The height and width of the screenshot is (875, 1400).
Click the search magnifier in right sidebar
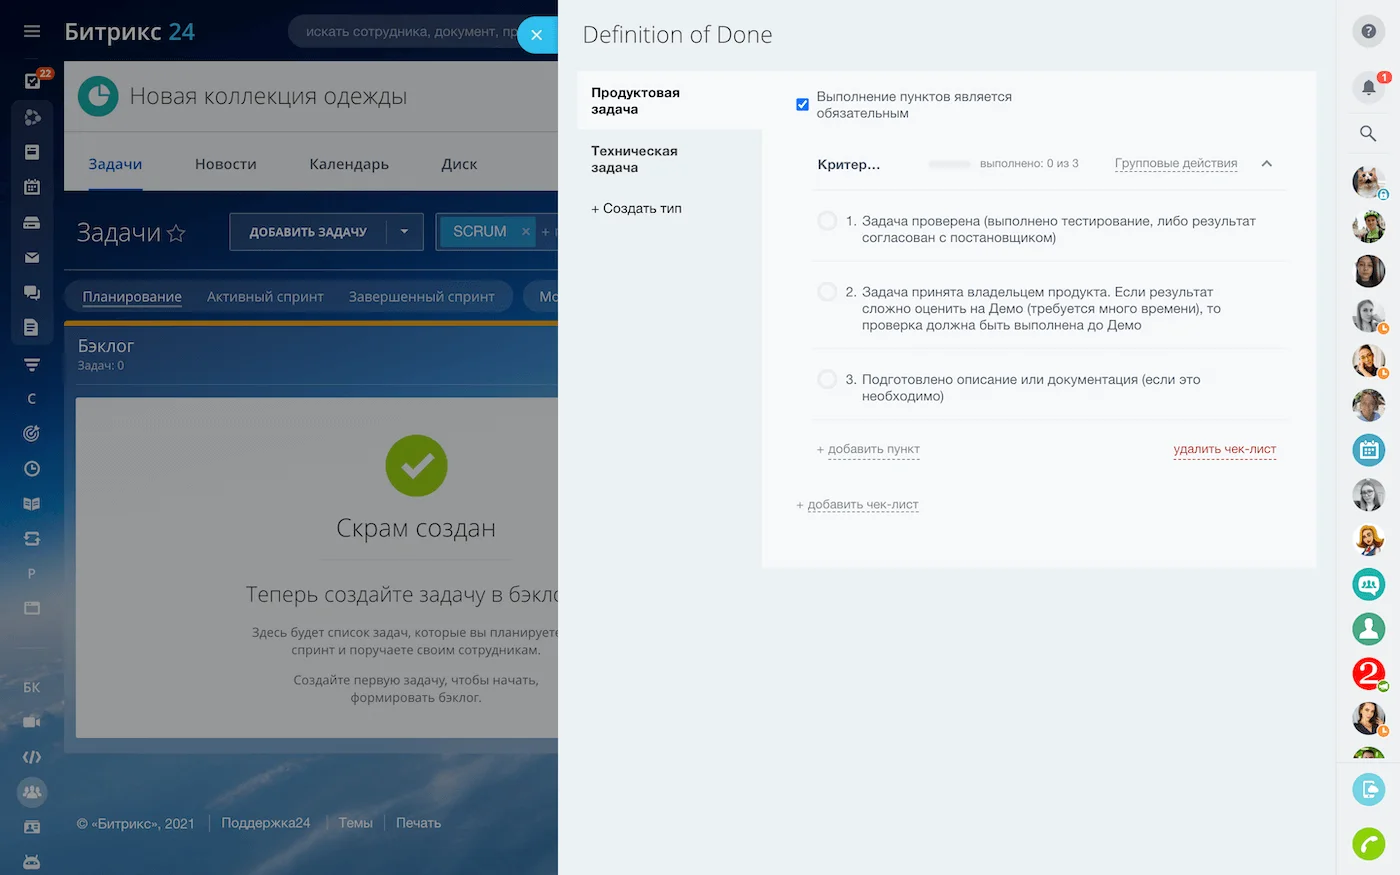coord(1368,133)
